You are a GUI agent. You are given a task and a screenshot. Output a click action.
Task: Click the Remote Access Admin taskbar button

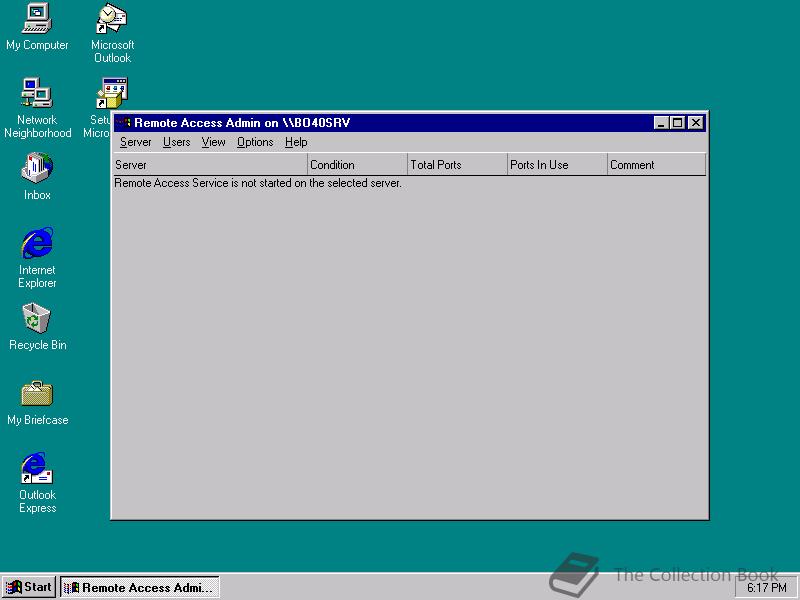coord(140,587)
